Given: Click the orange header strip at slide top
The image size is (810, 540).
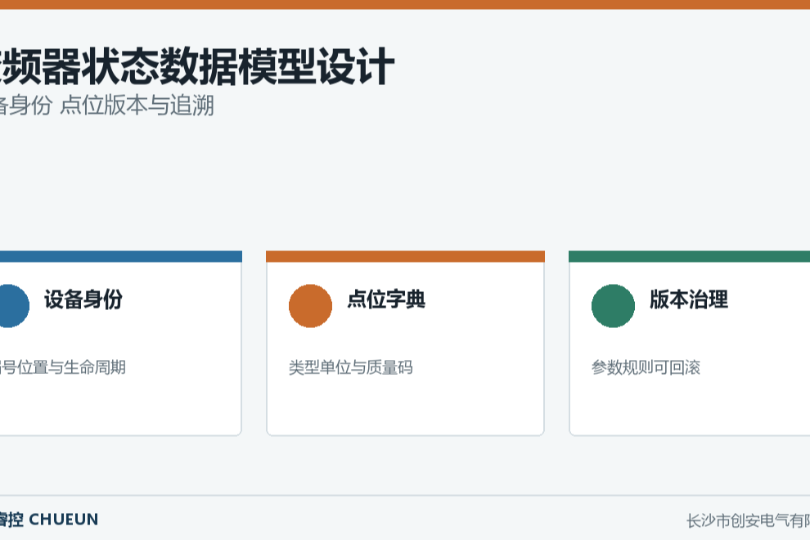Looking at the screenshot, I should pyautogui.click(x=405, y=5).
